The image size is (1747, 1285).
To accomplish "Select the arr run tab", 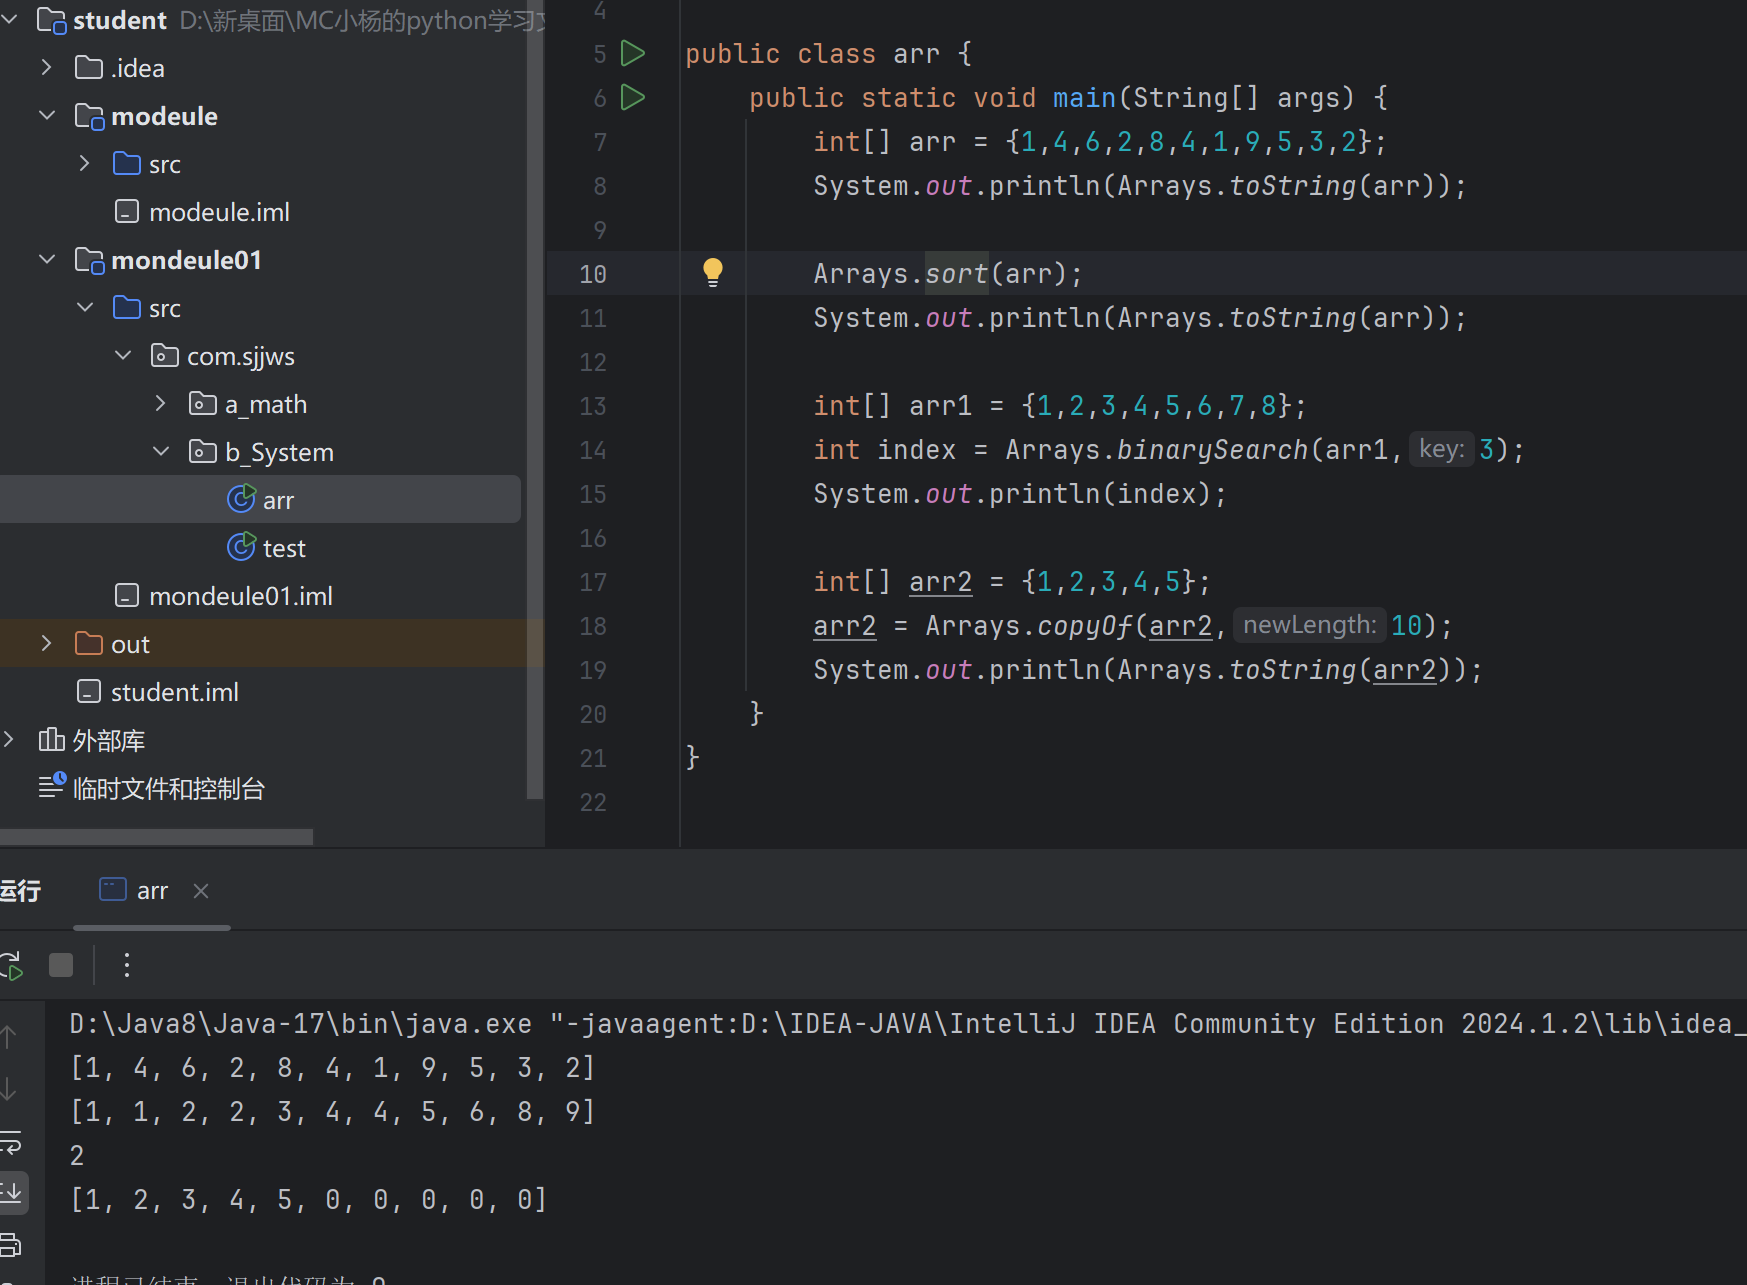I will (x=151, y=891).
